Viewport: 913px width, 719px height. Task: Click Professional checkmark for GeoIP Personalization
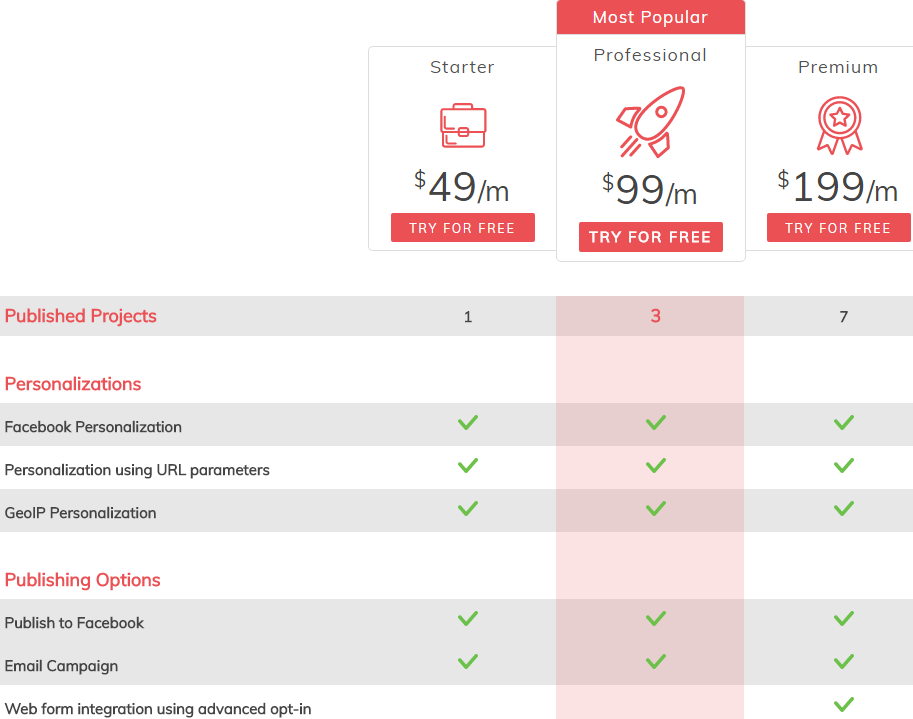(656, 509)
